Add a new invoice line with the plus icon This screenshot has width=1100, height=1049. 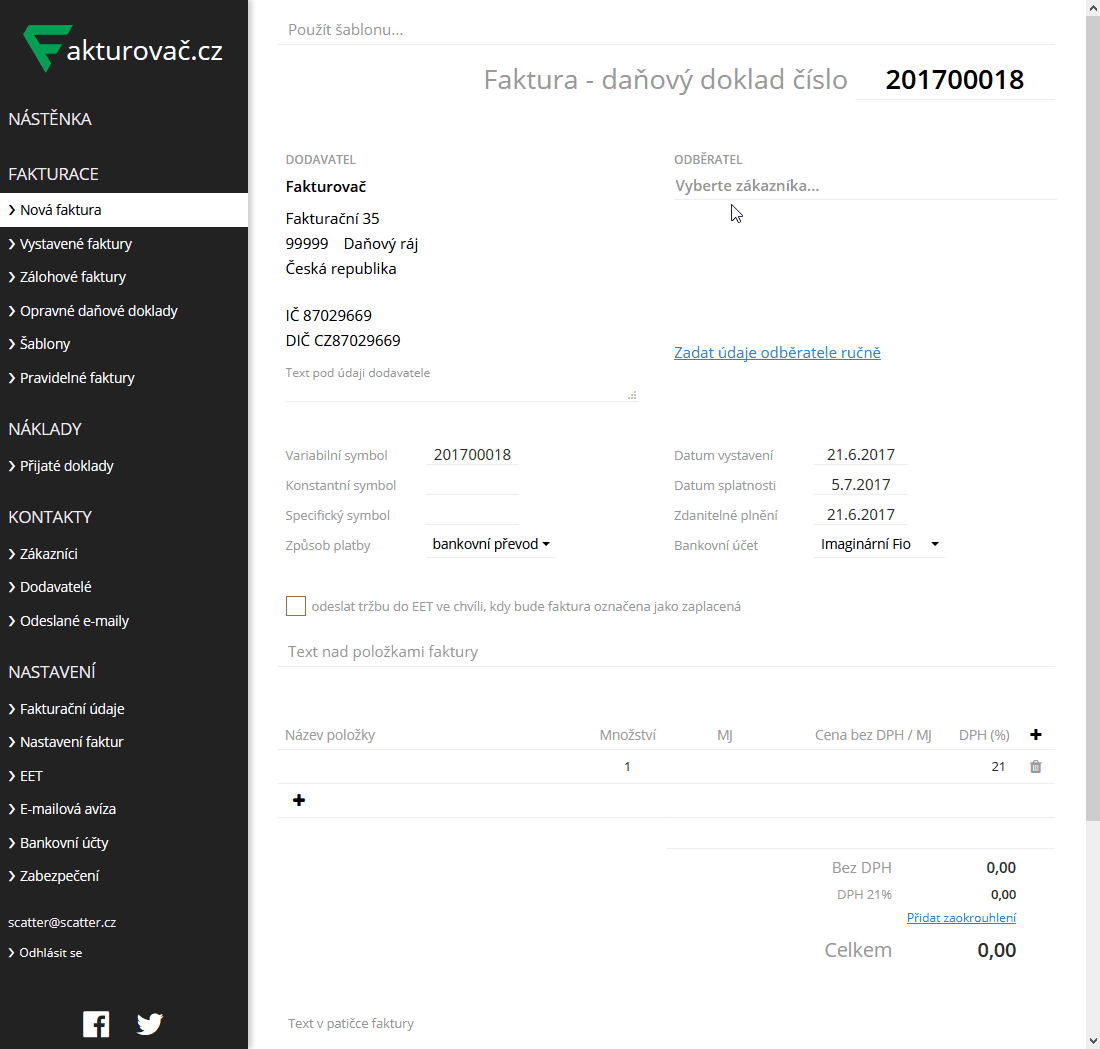(x=298, y=799)
